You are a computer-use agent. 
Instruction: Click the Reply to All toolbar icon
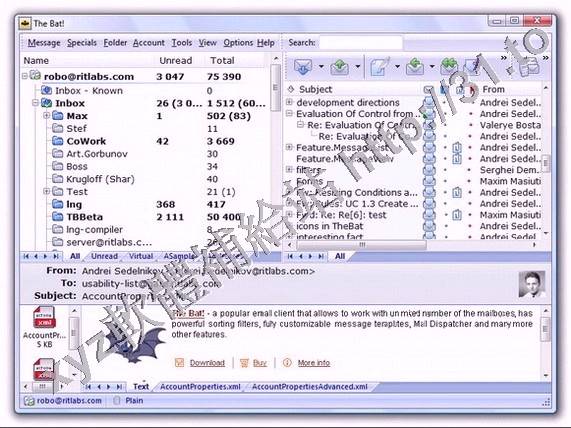point(449,66)
